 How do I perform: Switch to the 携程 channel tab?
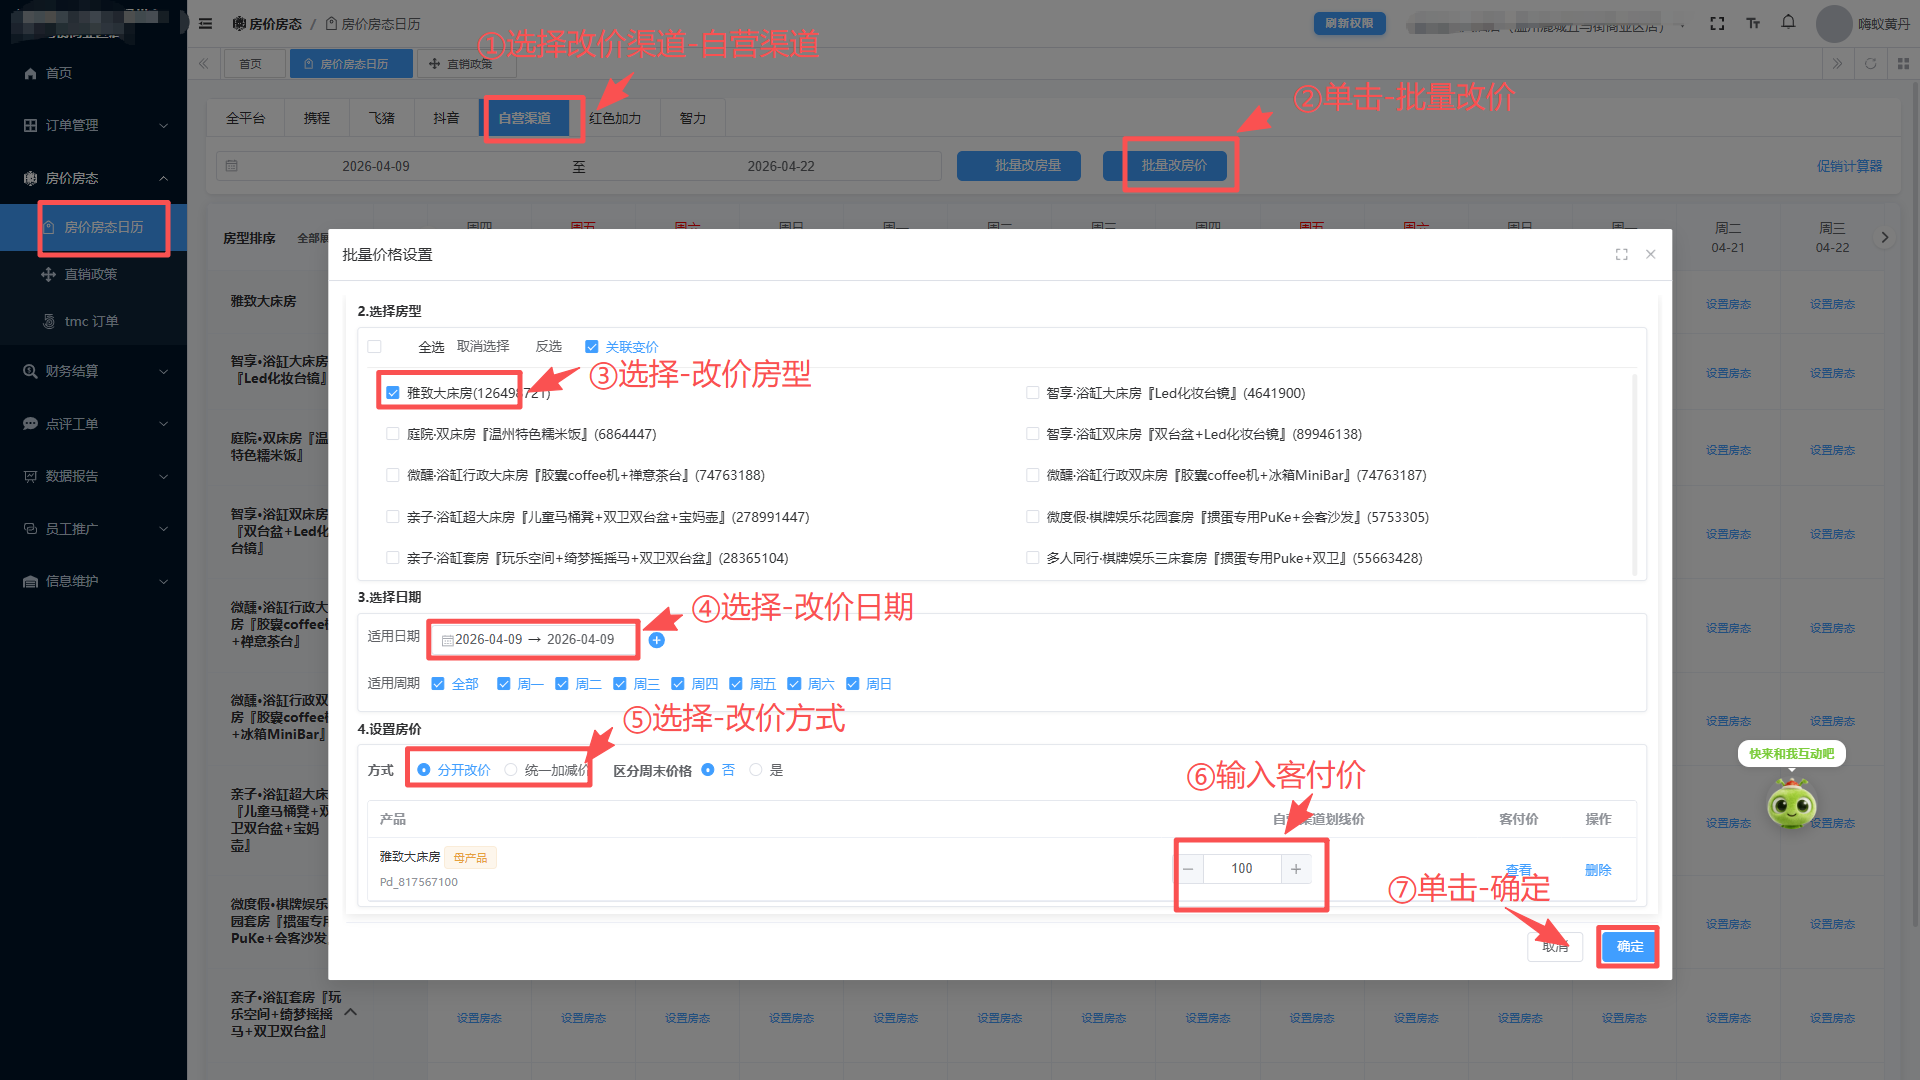[317, 118]
